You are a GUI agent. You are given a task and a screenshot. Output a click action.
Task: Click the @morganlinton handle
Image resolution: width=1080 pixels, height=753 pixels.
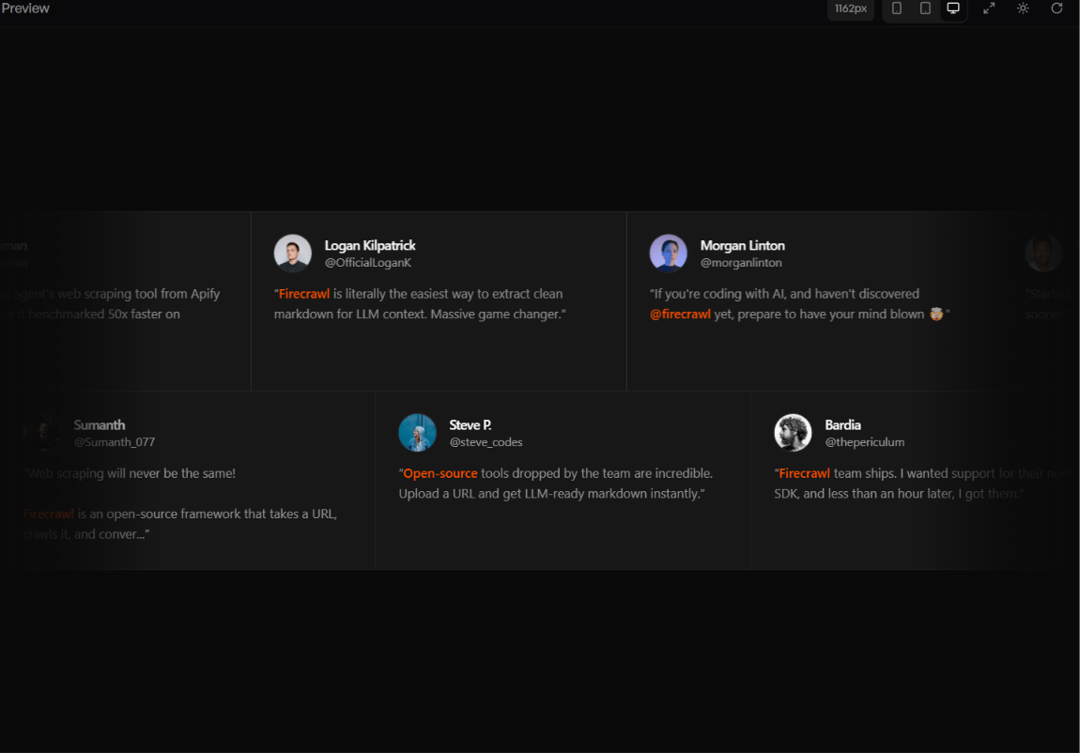click(x=741, y=262)
